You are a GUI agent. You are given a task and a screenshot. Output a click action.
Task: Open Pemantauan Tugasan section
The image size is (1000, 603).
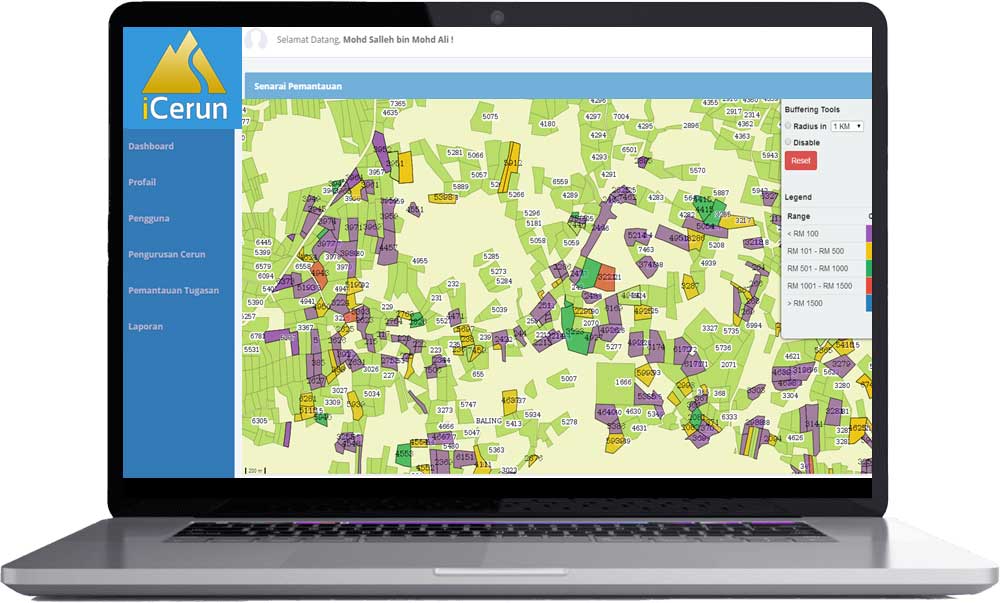pos(173,290)
